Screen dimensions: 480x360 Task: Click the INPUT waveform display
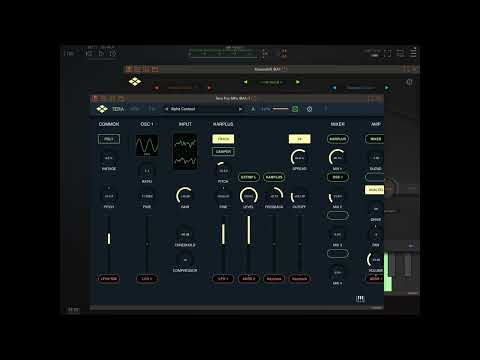(x=185, y=152)
